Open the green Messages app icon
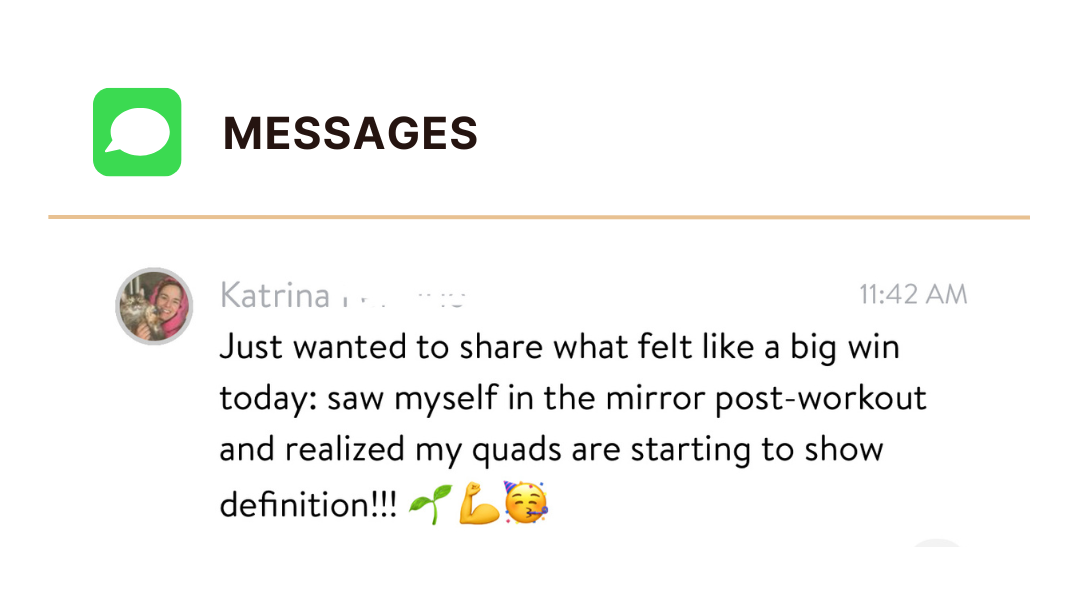Viewport: 1080px width, 608px height. [x=137, y=132]
